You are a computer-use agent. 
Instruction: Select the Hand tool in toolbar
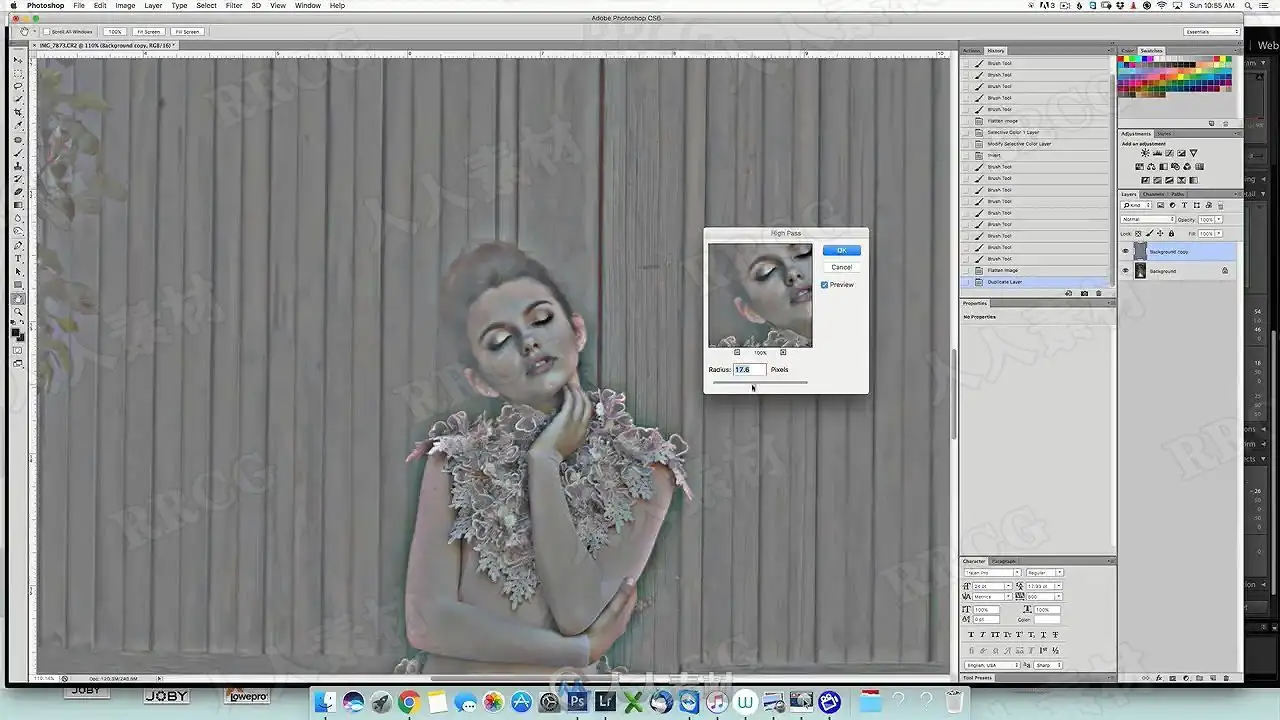(18, 298)
